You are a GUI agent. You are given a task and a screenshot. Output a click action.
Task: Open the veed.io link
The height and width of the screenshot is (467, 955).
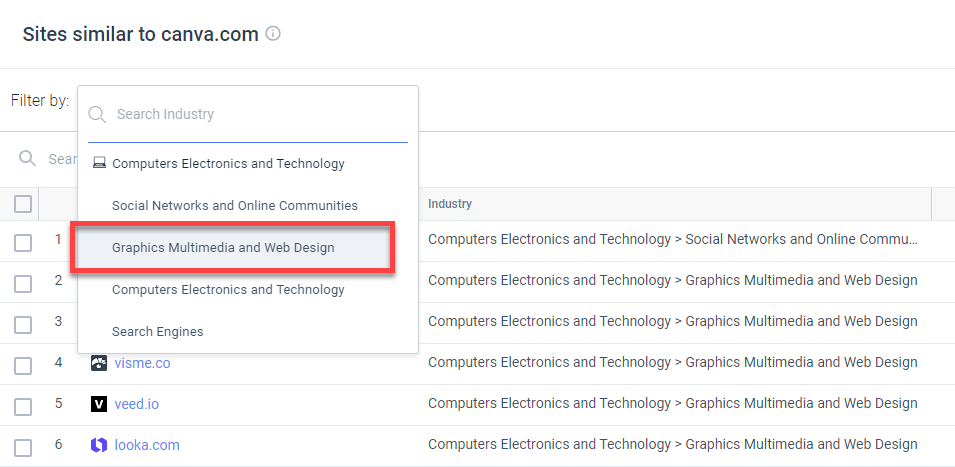[x=136, y=404]
